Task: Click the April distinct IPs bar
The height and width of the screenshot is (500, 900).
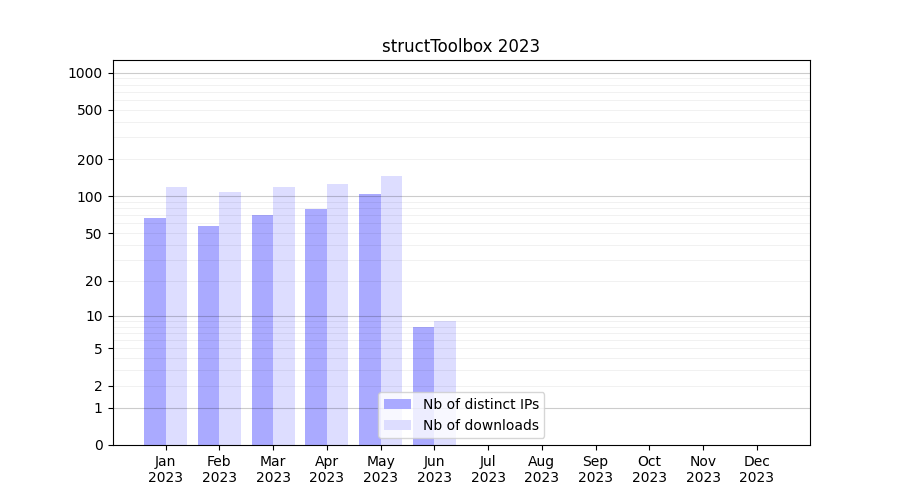Action: point(316,325)
